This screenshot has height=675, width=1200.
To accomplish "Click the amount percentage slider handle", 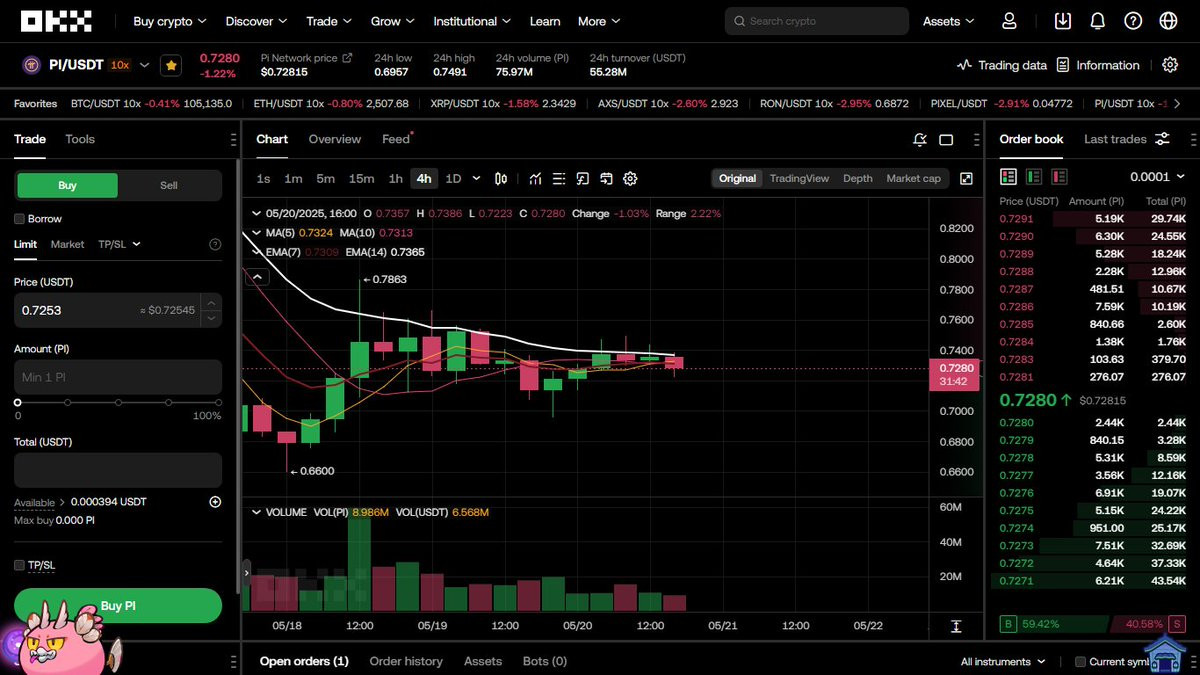I will [x=18, y=402].
